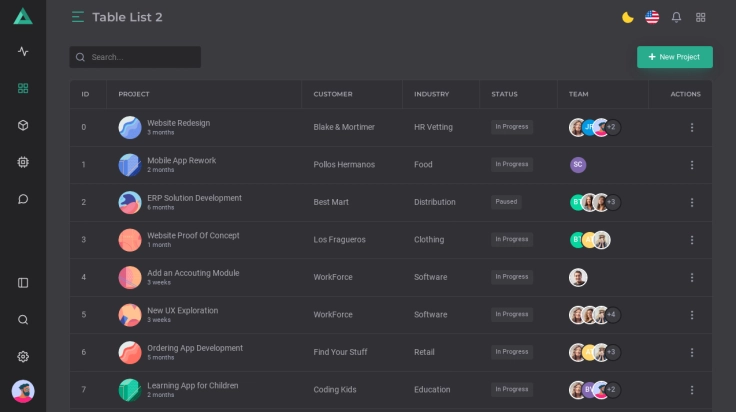736x412 pixels.
Task: Select the cube box icon in sidebar
Action: pyautogui.click(x=23, y=125)
